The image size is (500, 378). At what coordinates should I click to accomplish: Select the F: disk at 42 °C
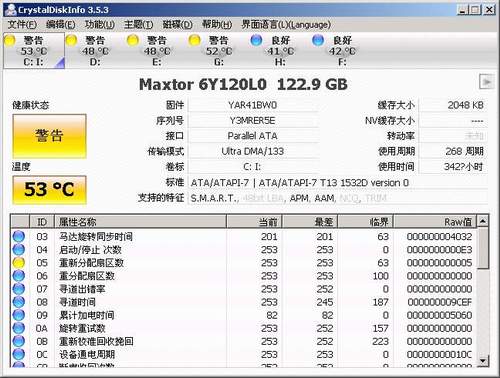(342, 51)
